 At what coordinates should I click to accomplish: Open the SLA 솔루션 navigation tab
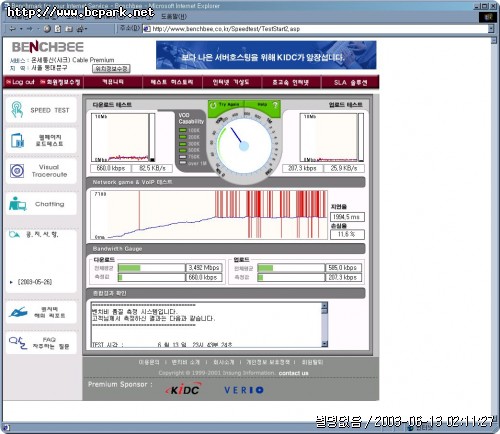tap(350, 82)
